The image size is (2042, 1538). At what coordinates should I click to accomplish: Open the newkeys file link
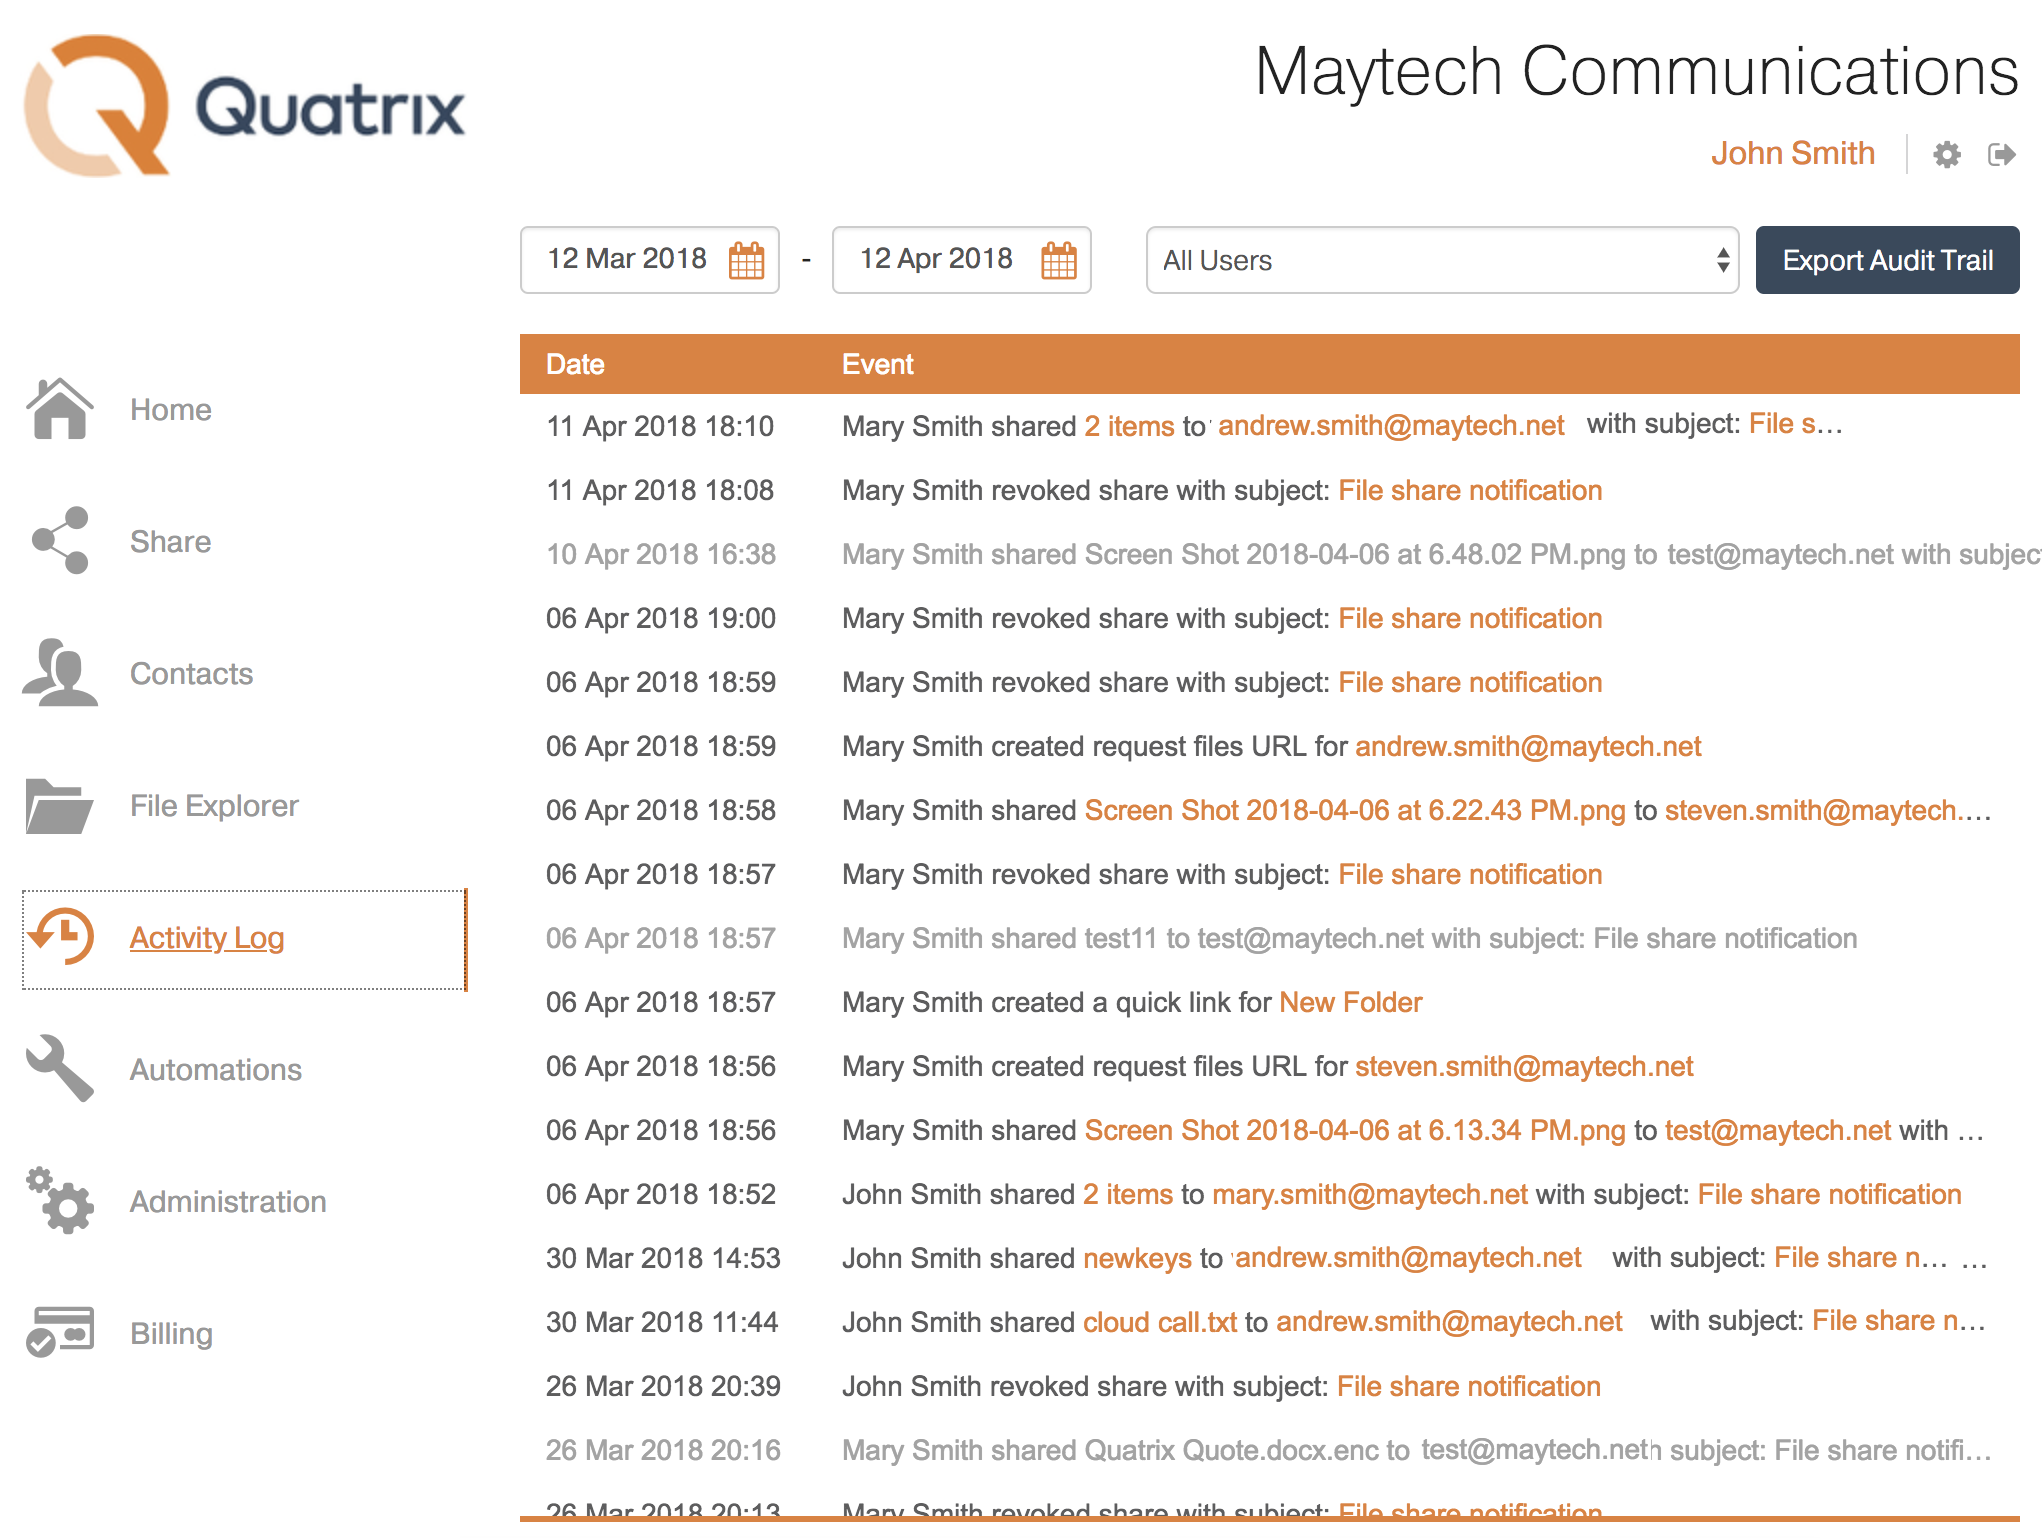pyautogui.click(x=1138, y=1258)
